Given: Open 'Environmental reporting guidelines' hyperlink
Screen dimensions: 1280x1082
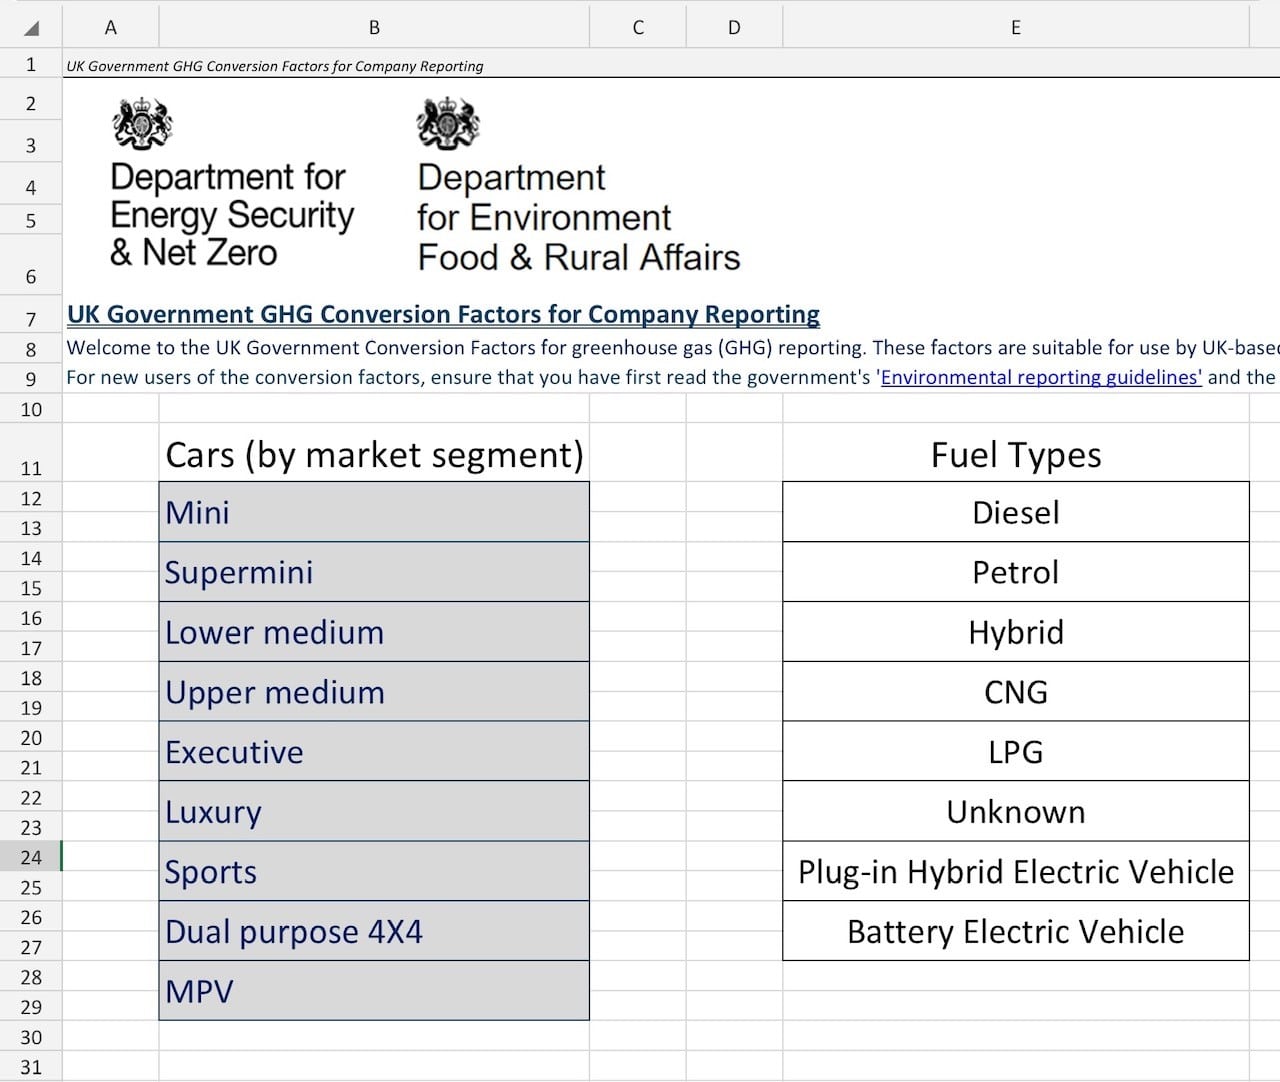Looking at the screenshot, I should [1040, 378].
